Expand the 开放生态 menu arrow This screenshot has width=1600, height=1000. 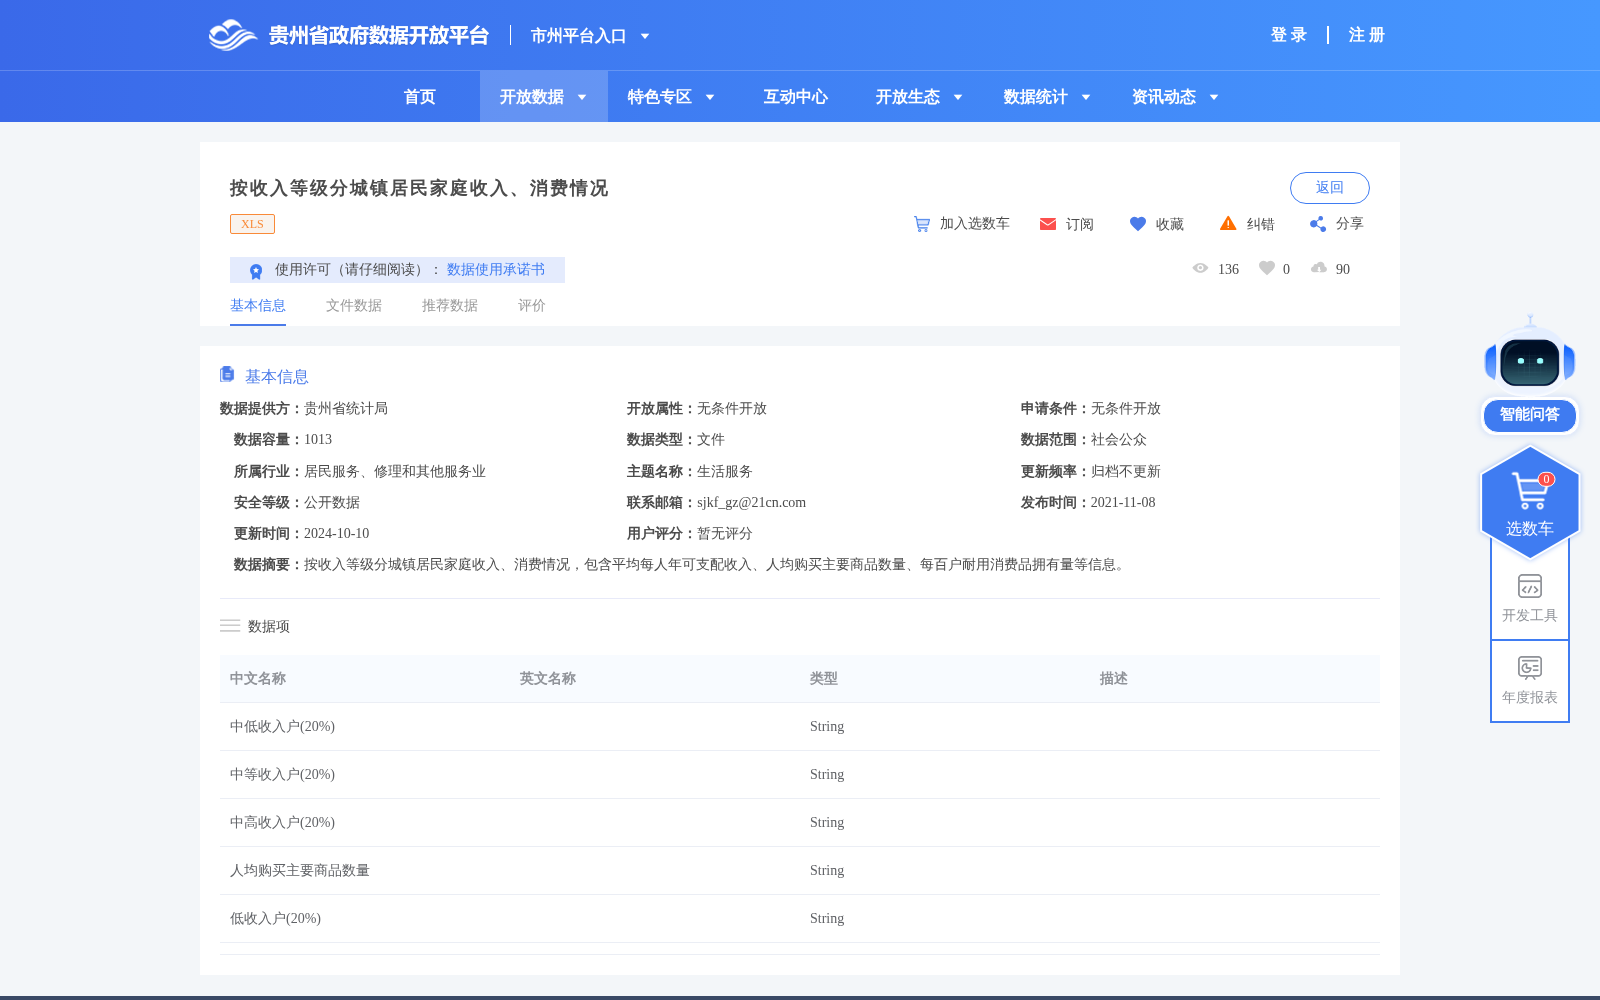pos(958,97)
